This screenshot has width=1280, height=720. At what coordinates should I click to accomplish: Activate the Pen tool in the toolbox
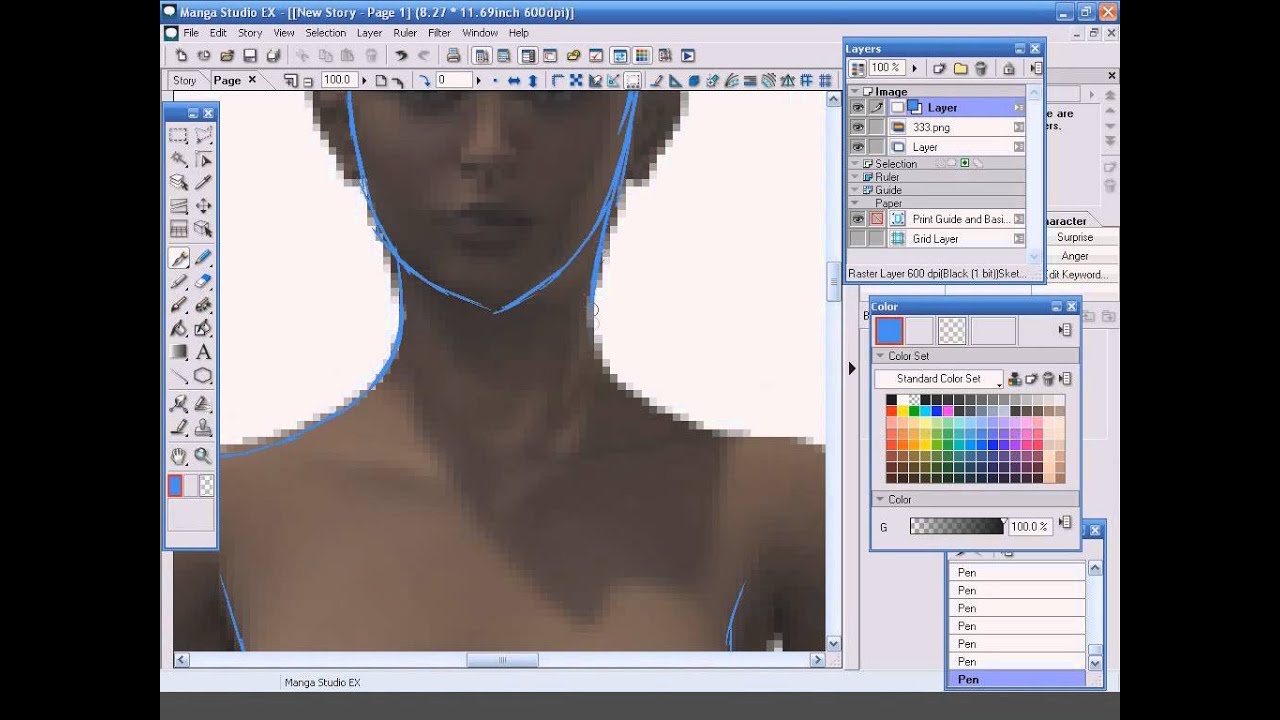[179, 258]
